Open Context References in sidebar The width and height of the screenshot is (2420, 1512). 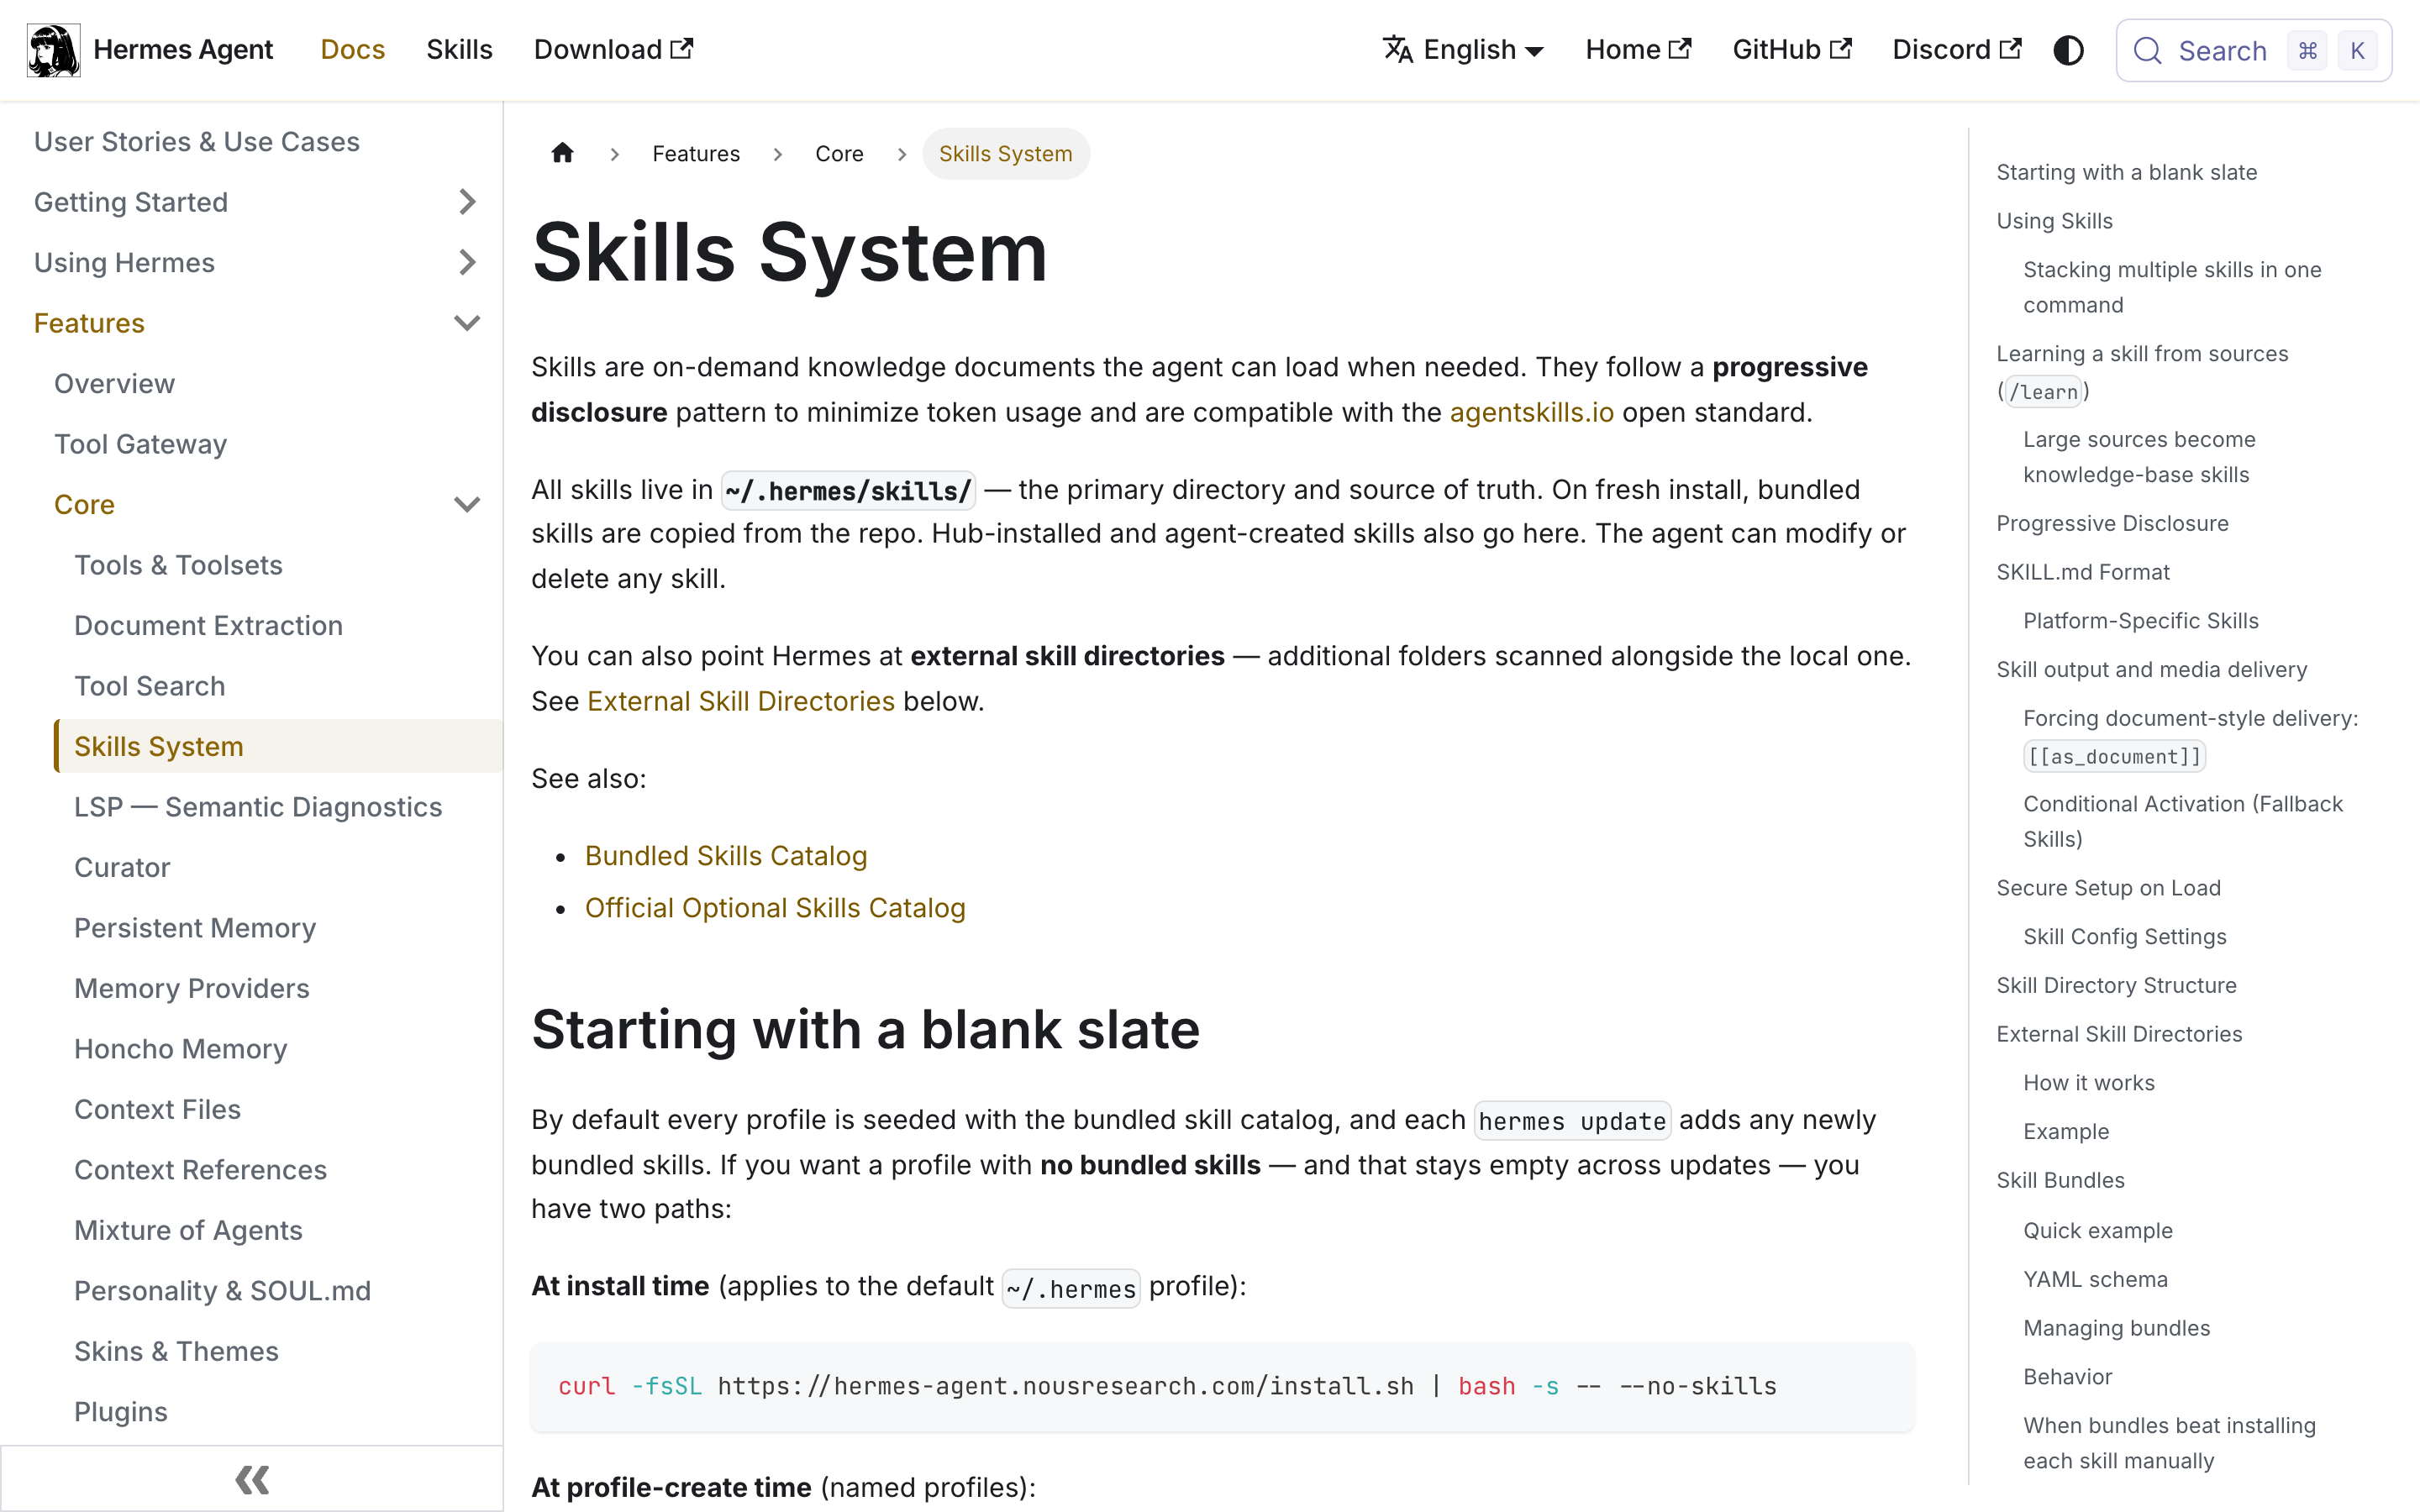[x=200, y=1170]
